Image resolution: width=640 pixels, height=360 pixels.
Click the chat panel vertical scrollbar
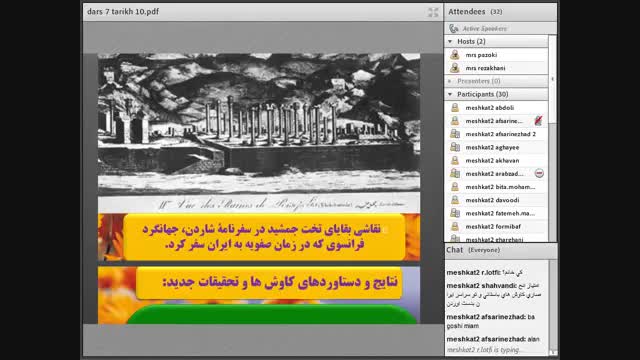(553, 307)
